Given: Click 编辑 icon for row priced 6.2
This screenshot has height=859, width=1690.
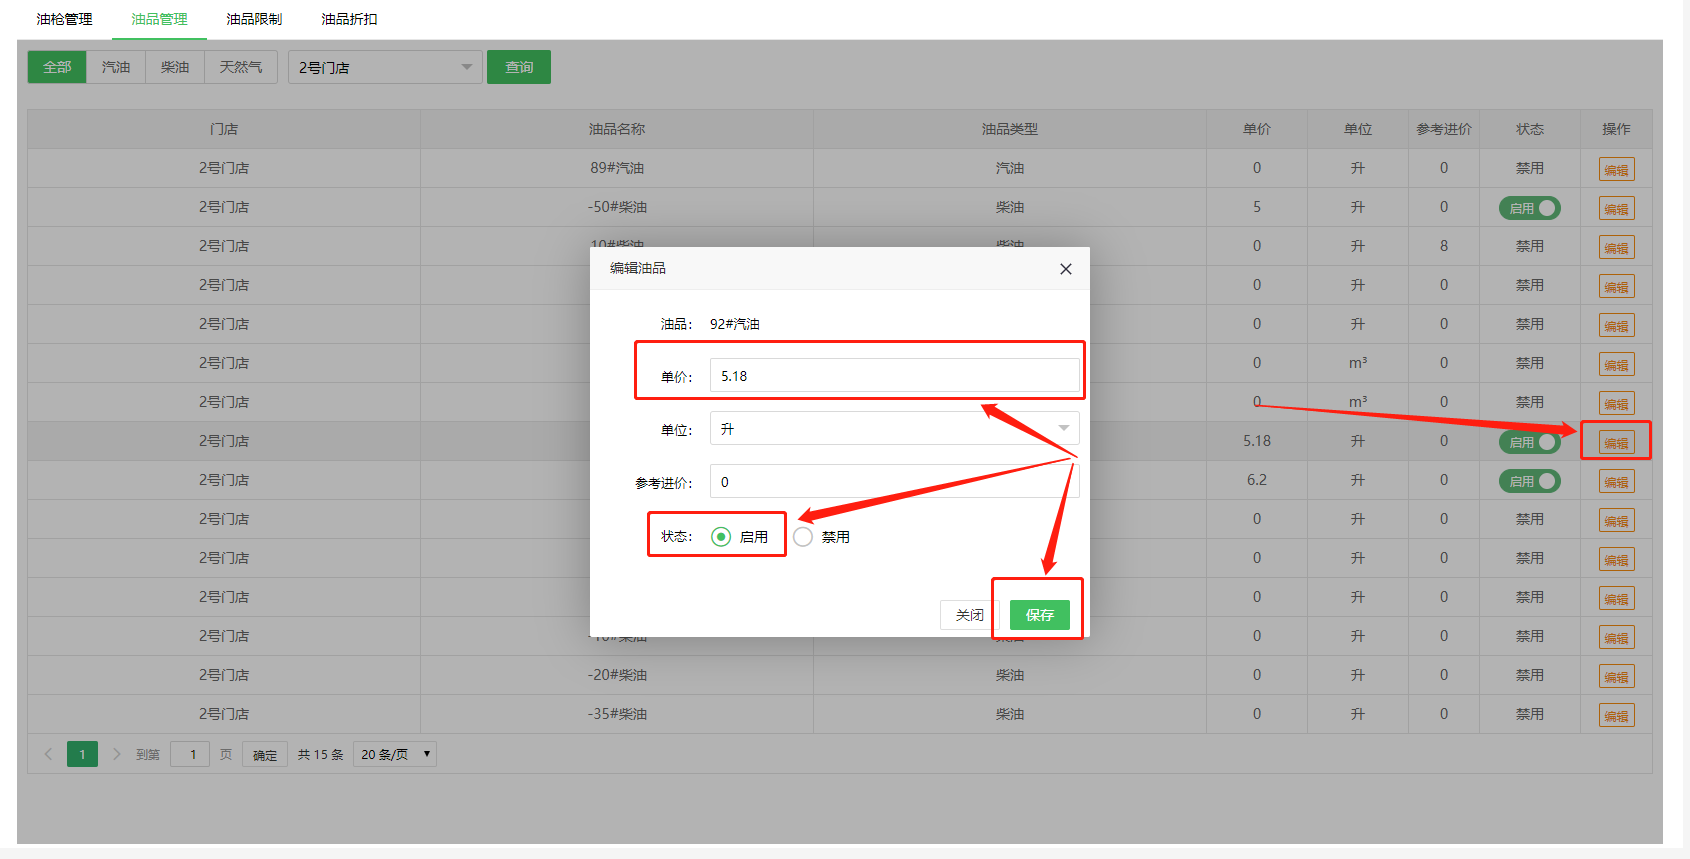Looking at the screenshot, I should (1616, 482).
